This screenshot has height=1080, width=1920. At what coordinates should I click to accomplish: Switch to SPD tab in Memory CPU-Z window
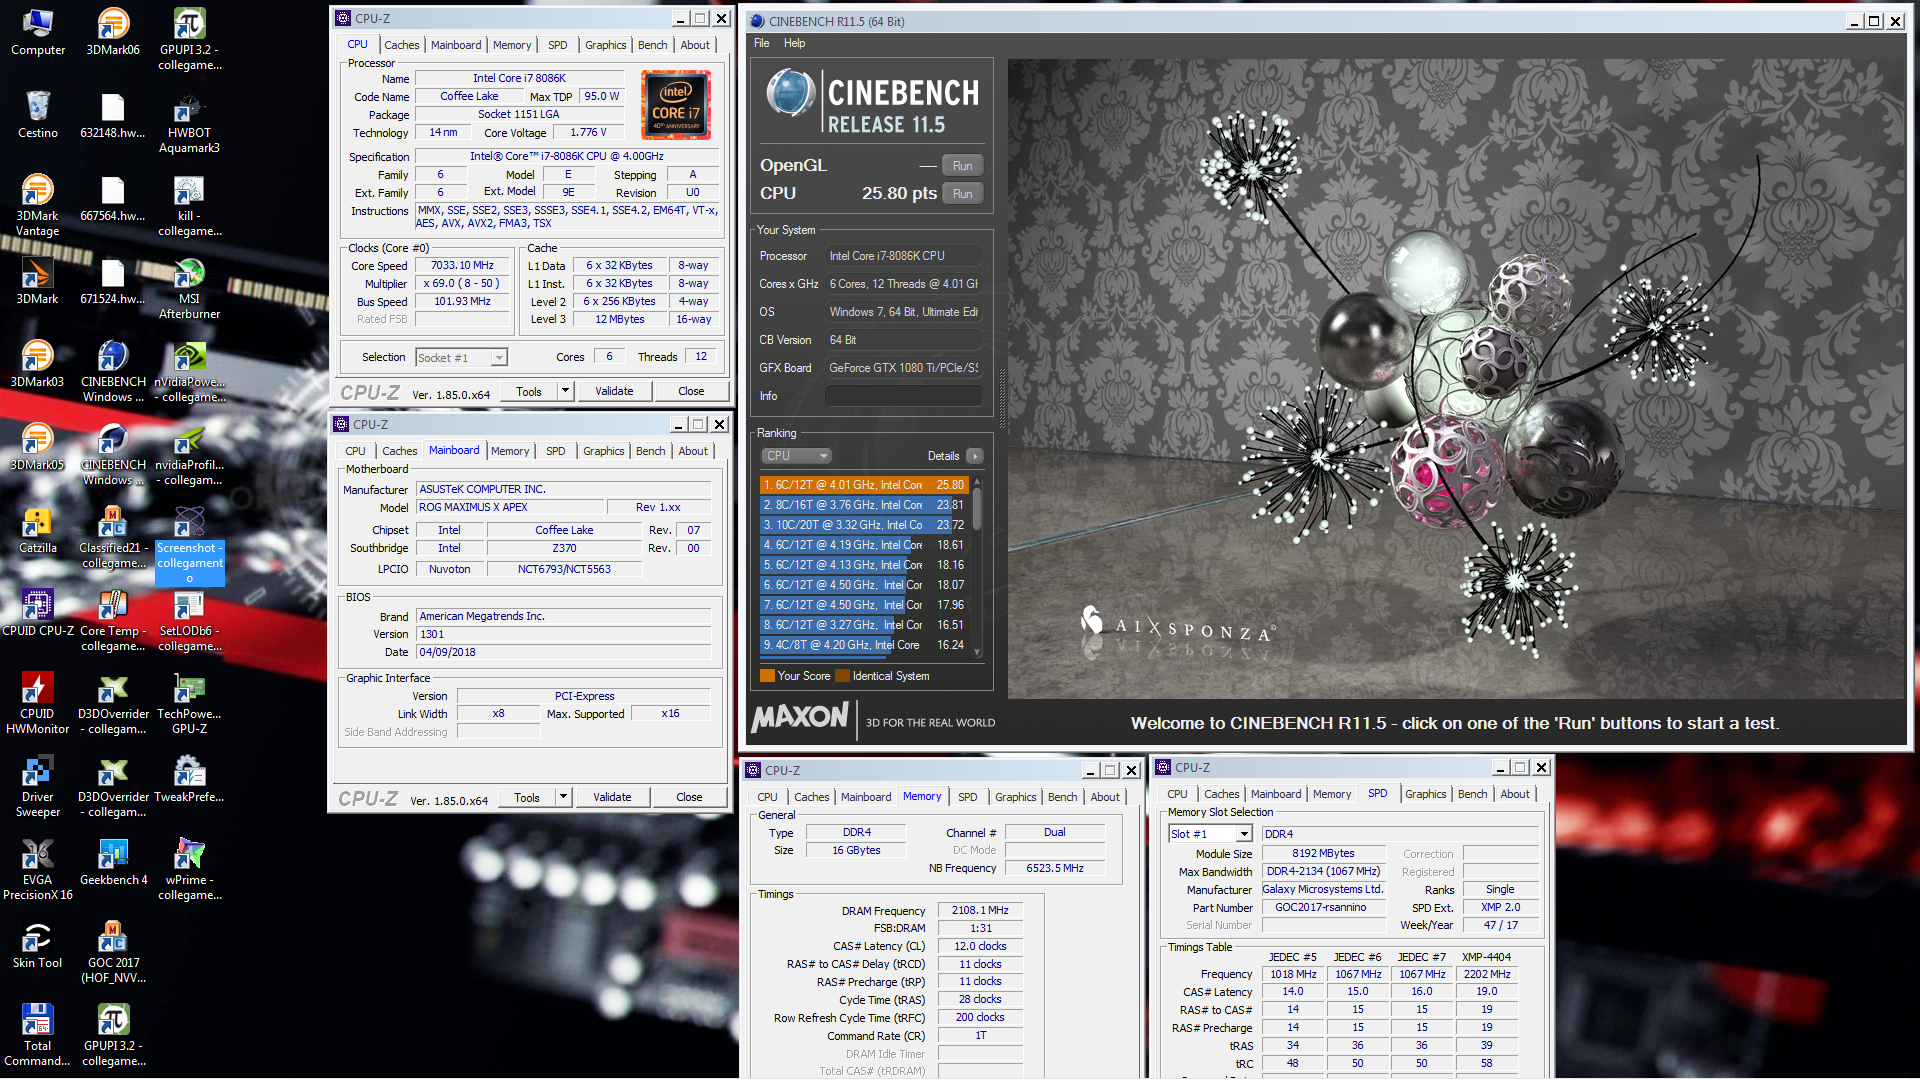[967, 797]
